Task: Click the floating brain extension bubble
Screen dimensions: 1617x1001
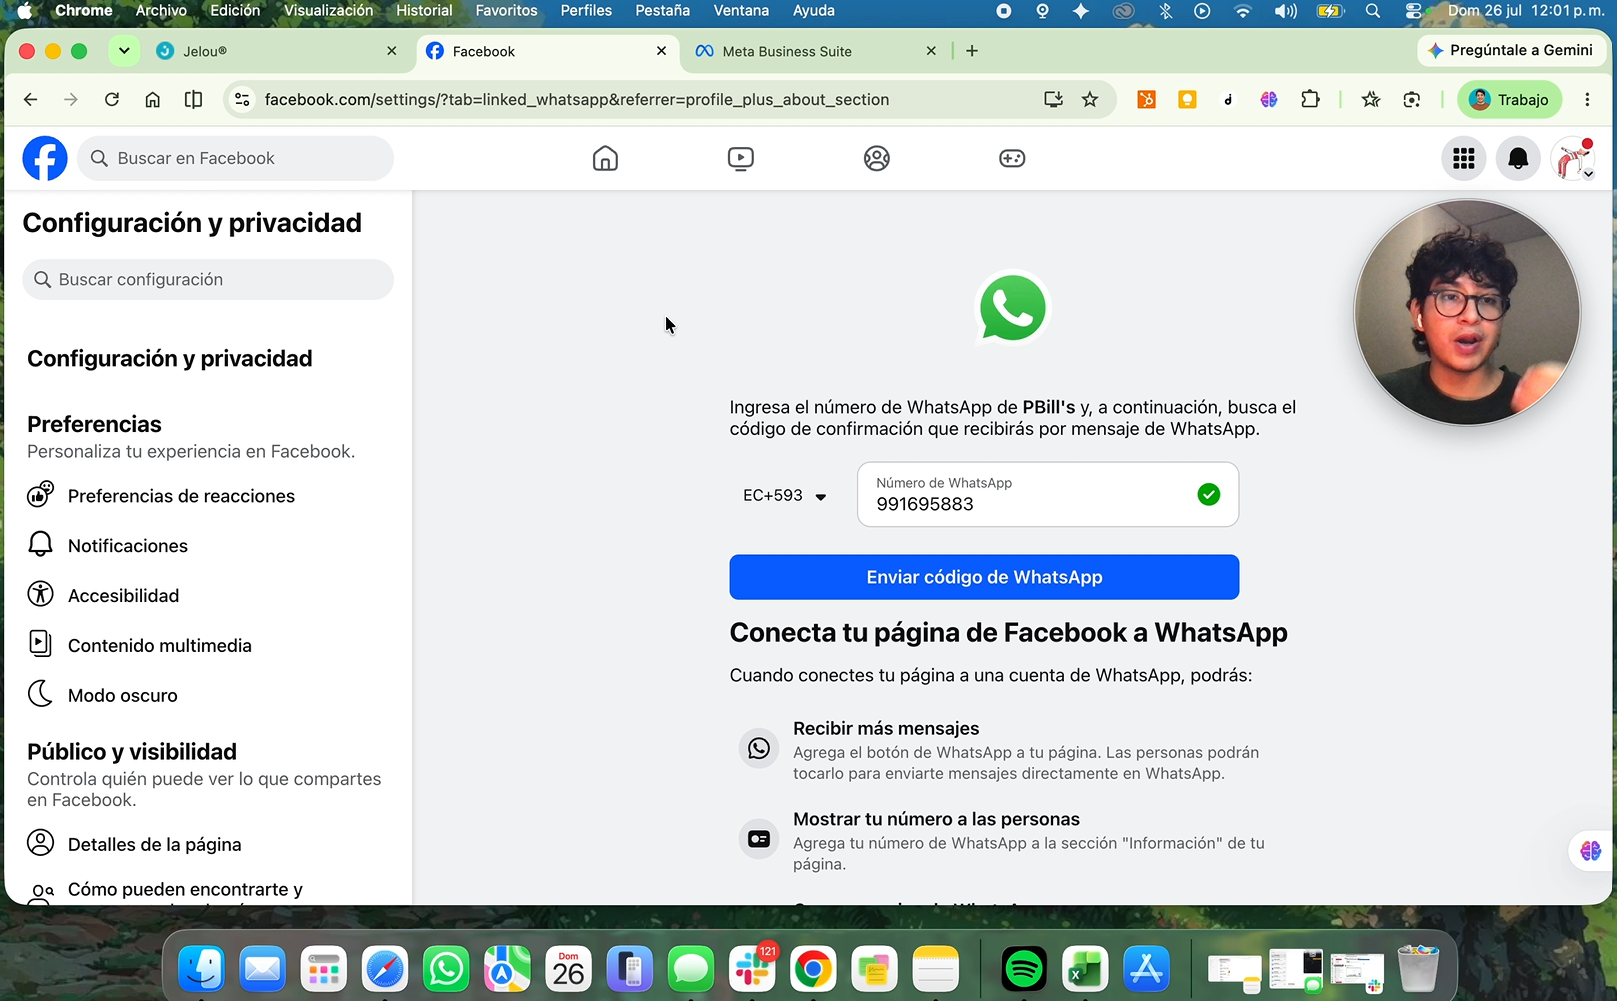Action: coord(1591,851)
